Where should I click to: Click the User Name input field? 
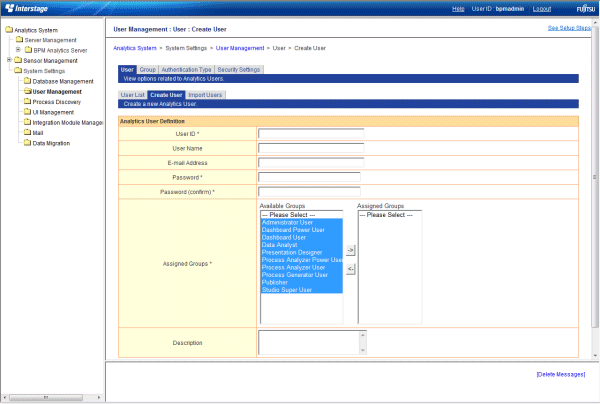pos(311,148)
